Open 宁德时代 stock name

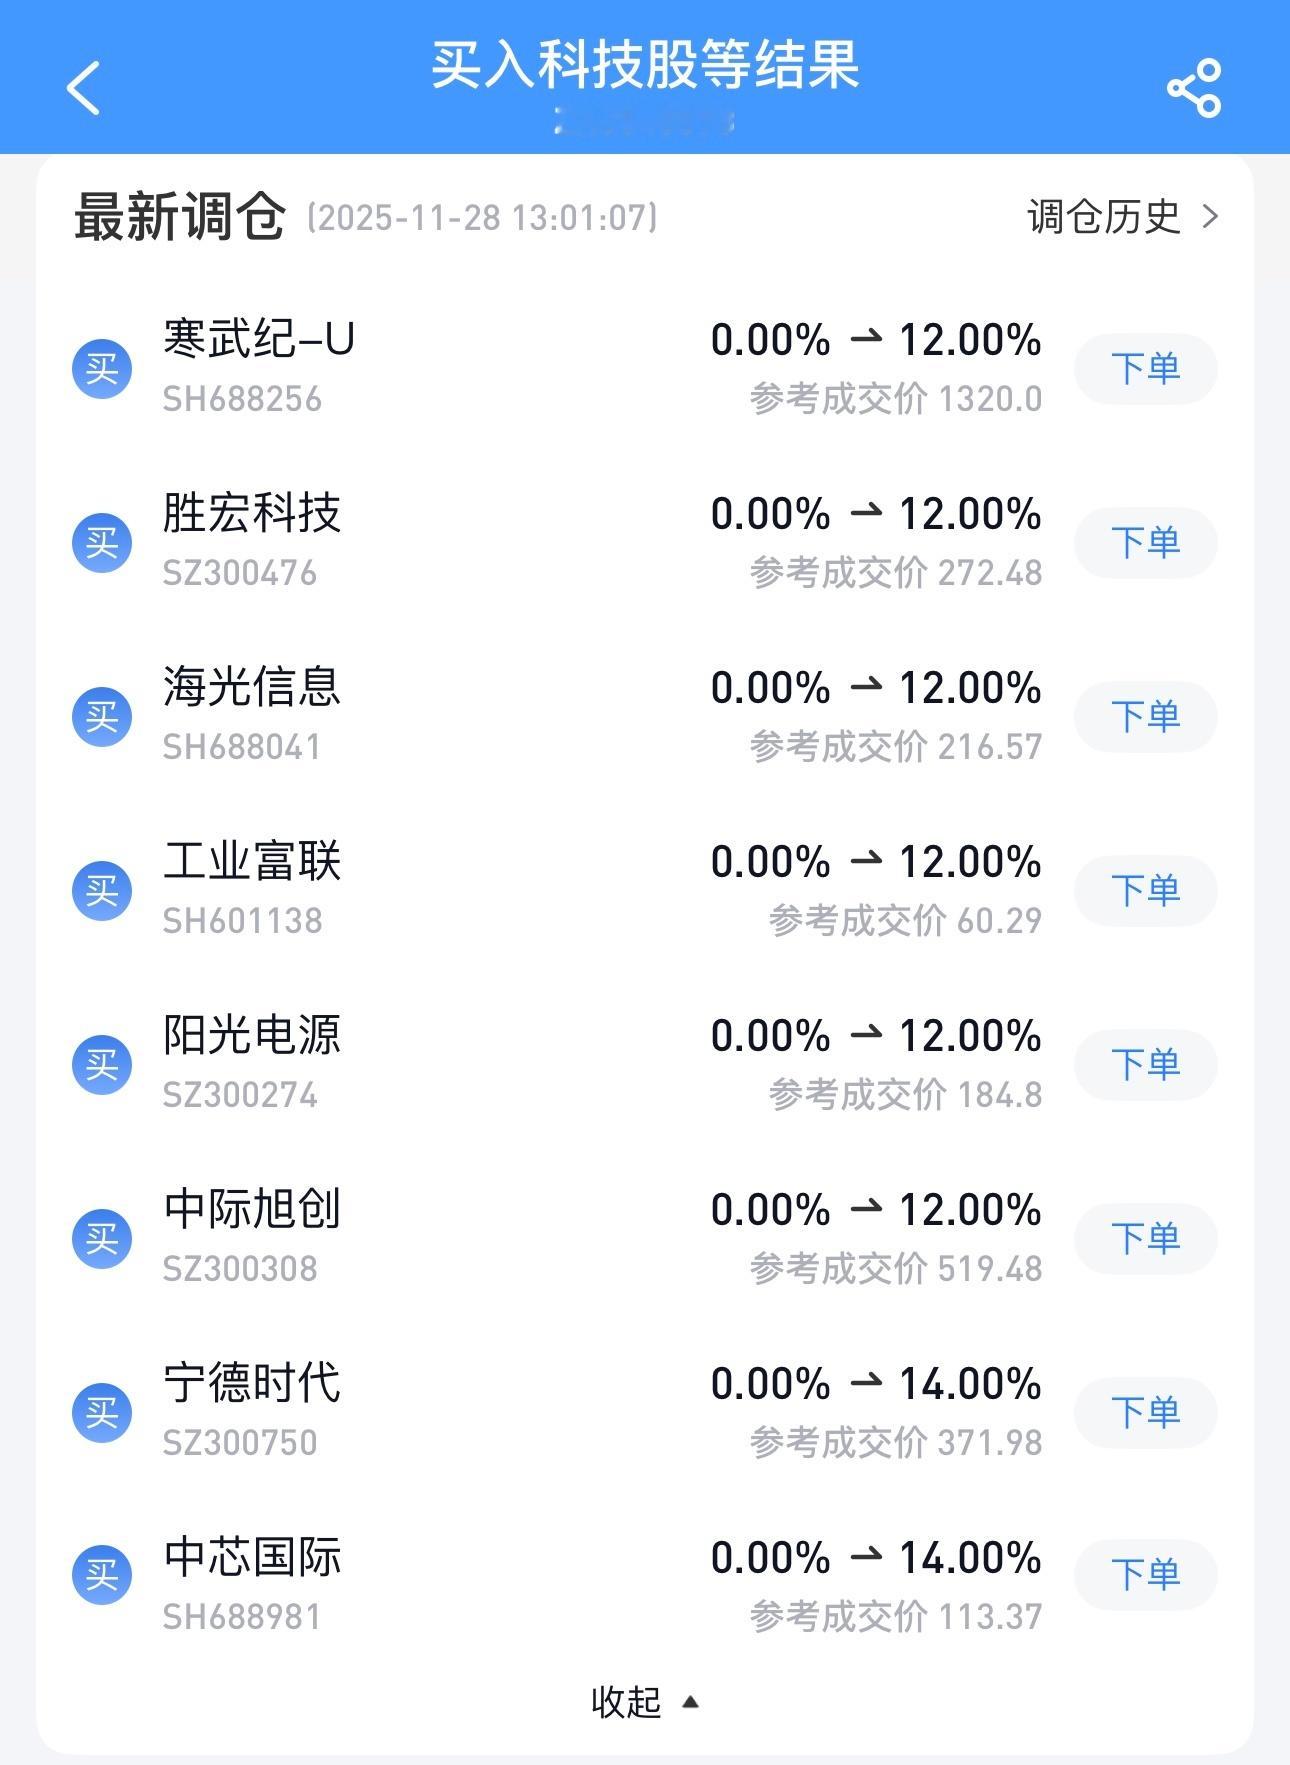click(x=252, y=1383)
